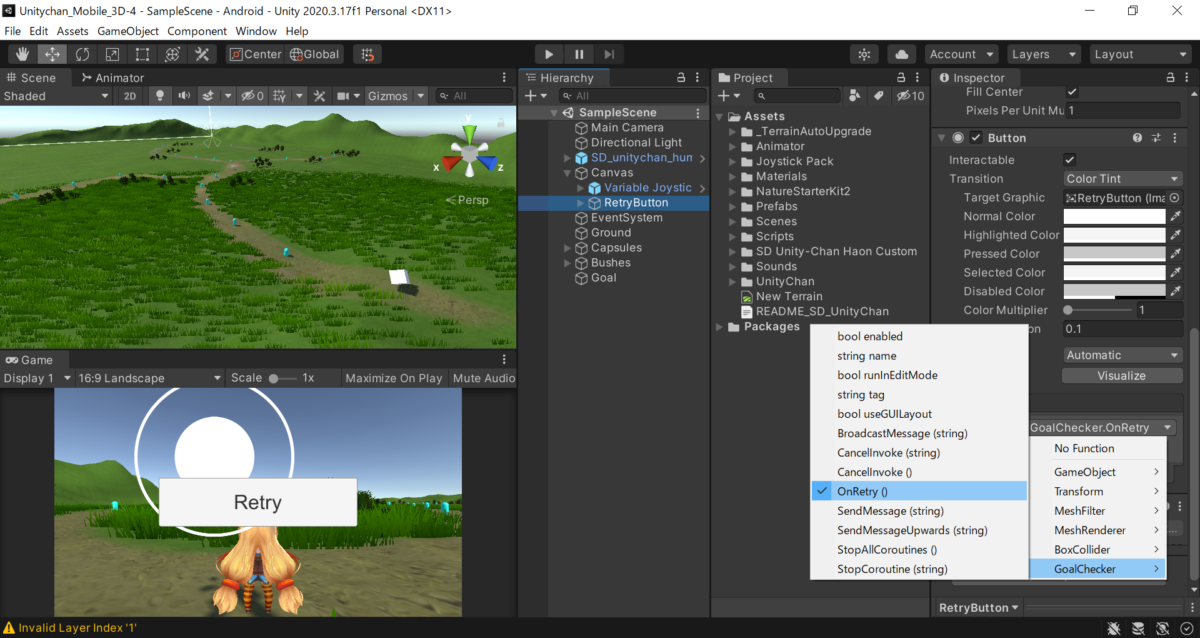Screen dimensions: 1200x638
Task: Select the Rect tool in the toolbar
Action: pyautogui.click(x=142, y=54)
